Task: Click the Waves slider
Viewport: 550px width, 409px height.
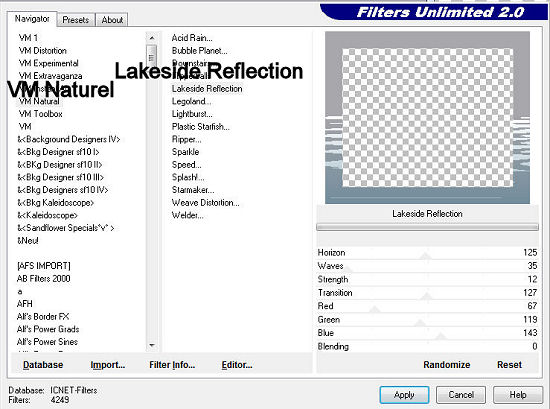Action: point(348,269)
